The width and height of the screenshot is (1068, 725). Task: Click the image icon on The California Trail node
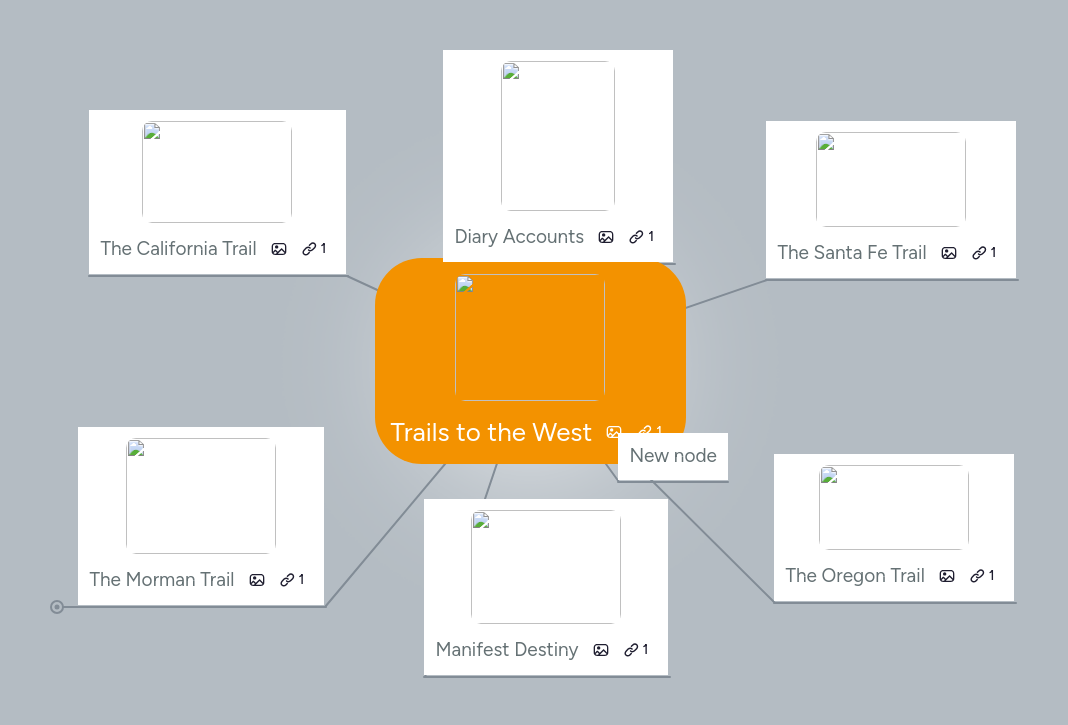279,248
